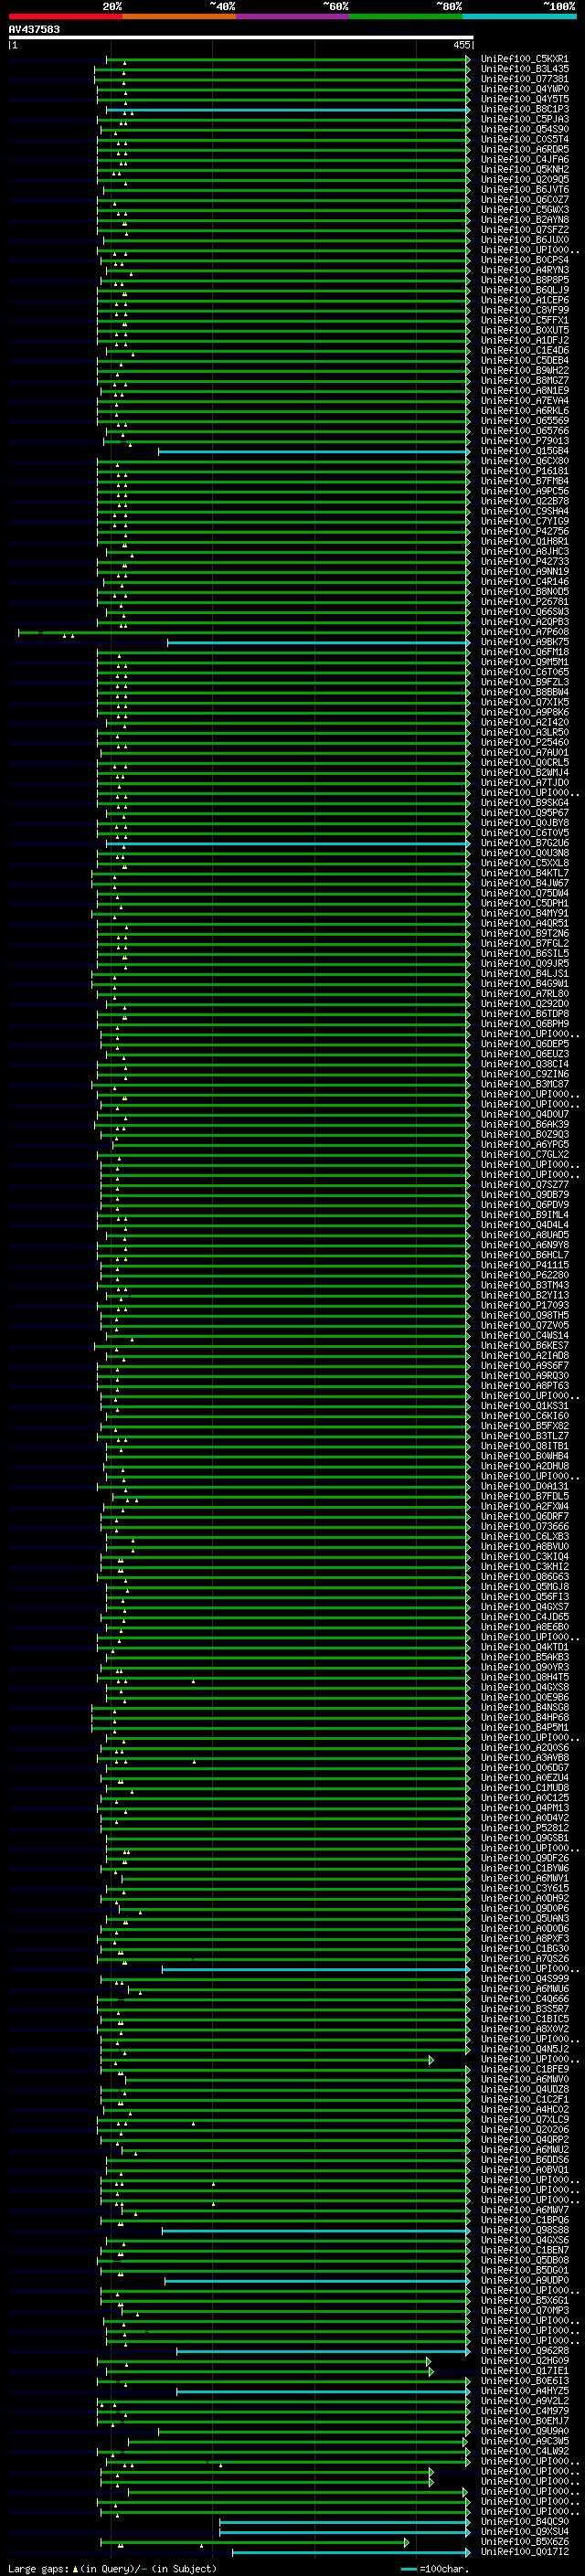Open the UniRef100_Q4YWP0 hit label
The width and height of the screenshot is (585, 2576).
(524, 89)
